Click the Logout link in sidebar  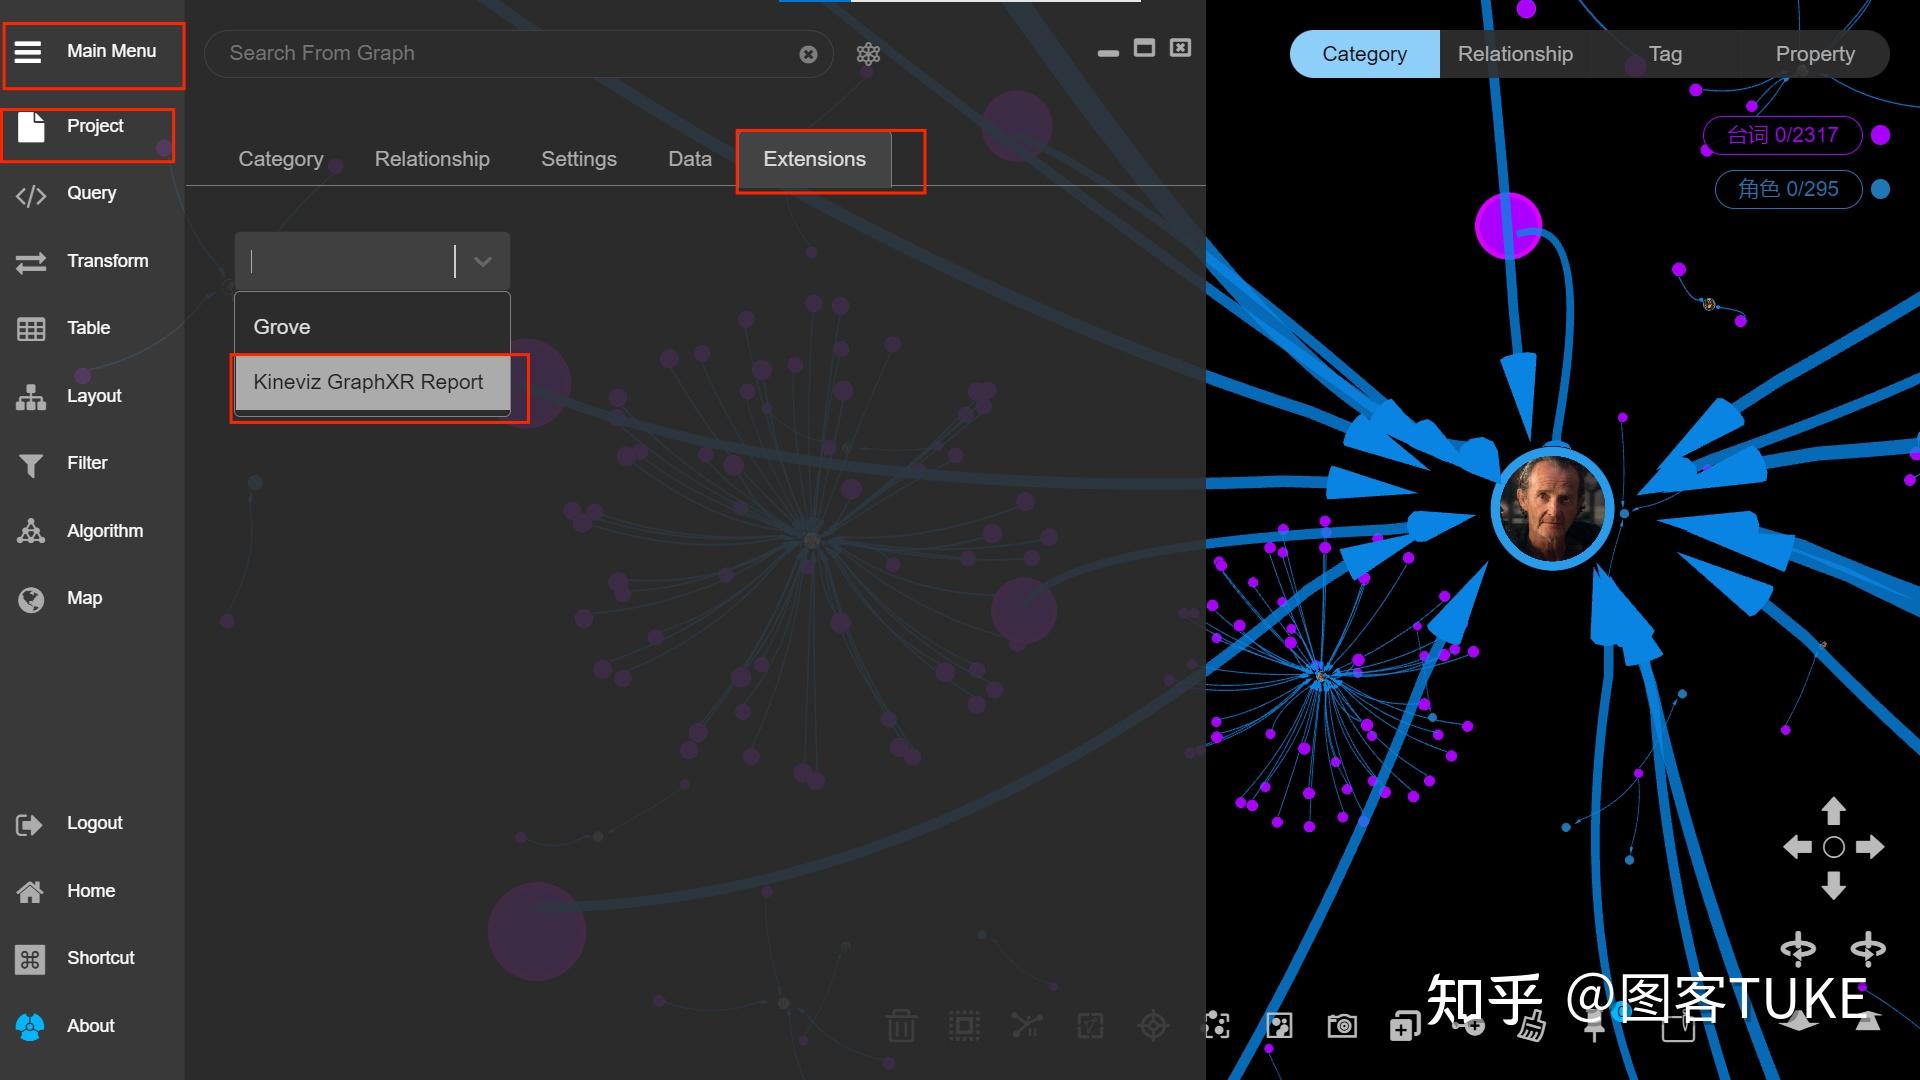[x=94, y=823]
